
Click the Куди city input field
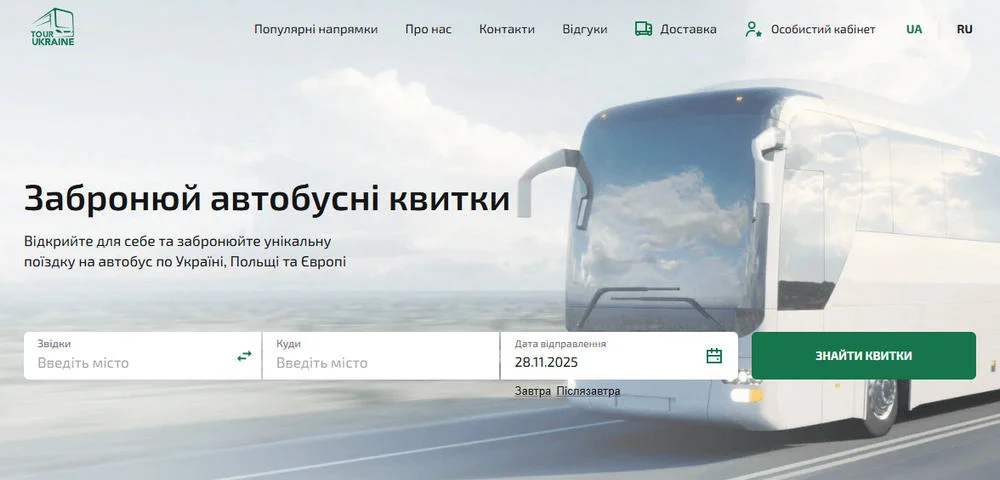click(x=381, y=356)
